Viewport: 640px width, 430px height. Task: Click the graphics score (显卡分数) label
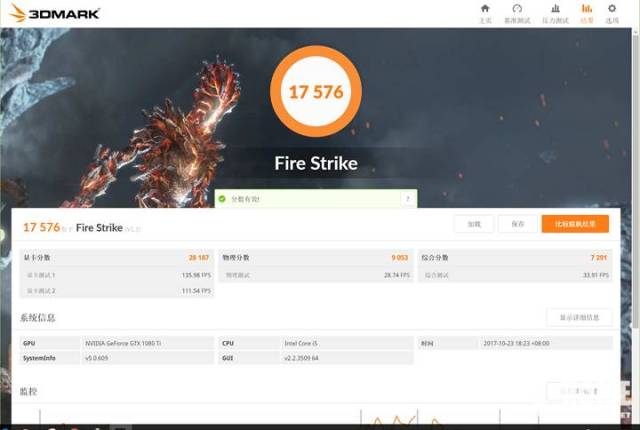[37, 257]
